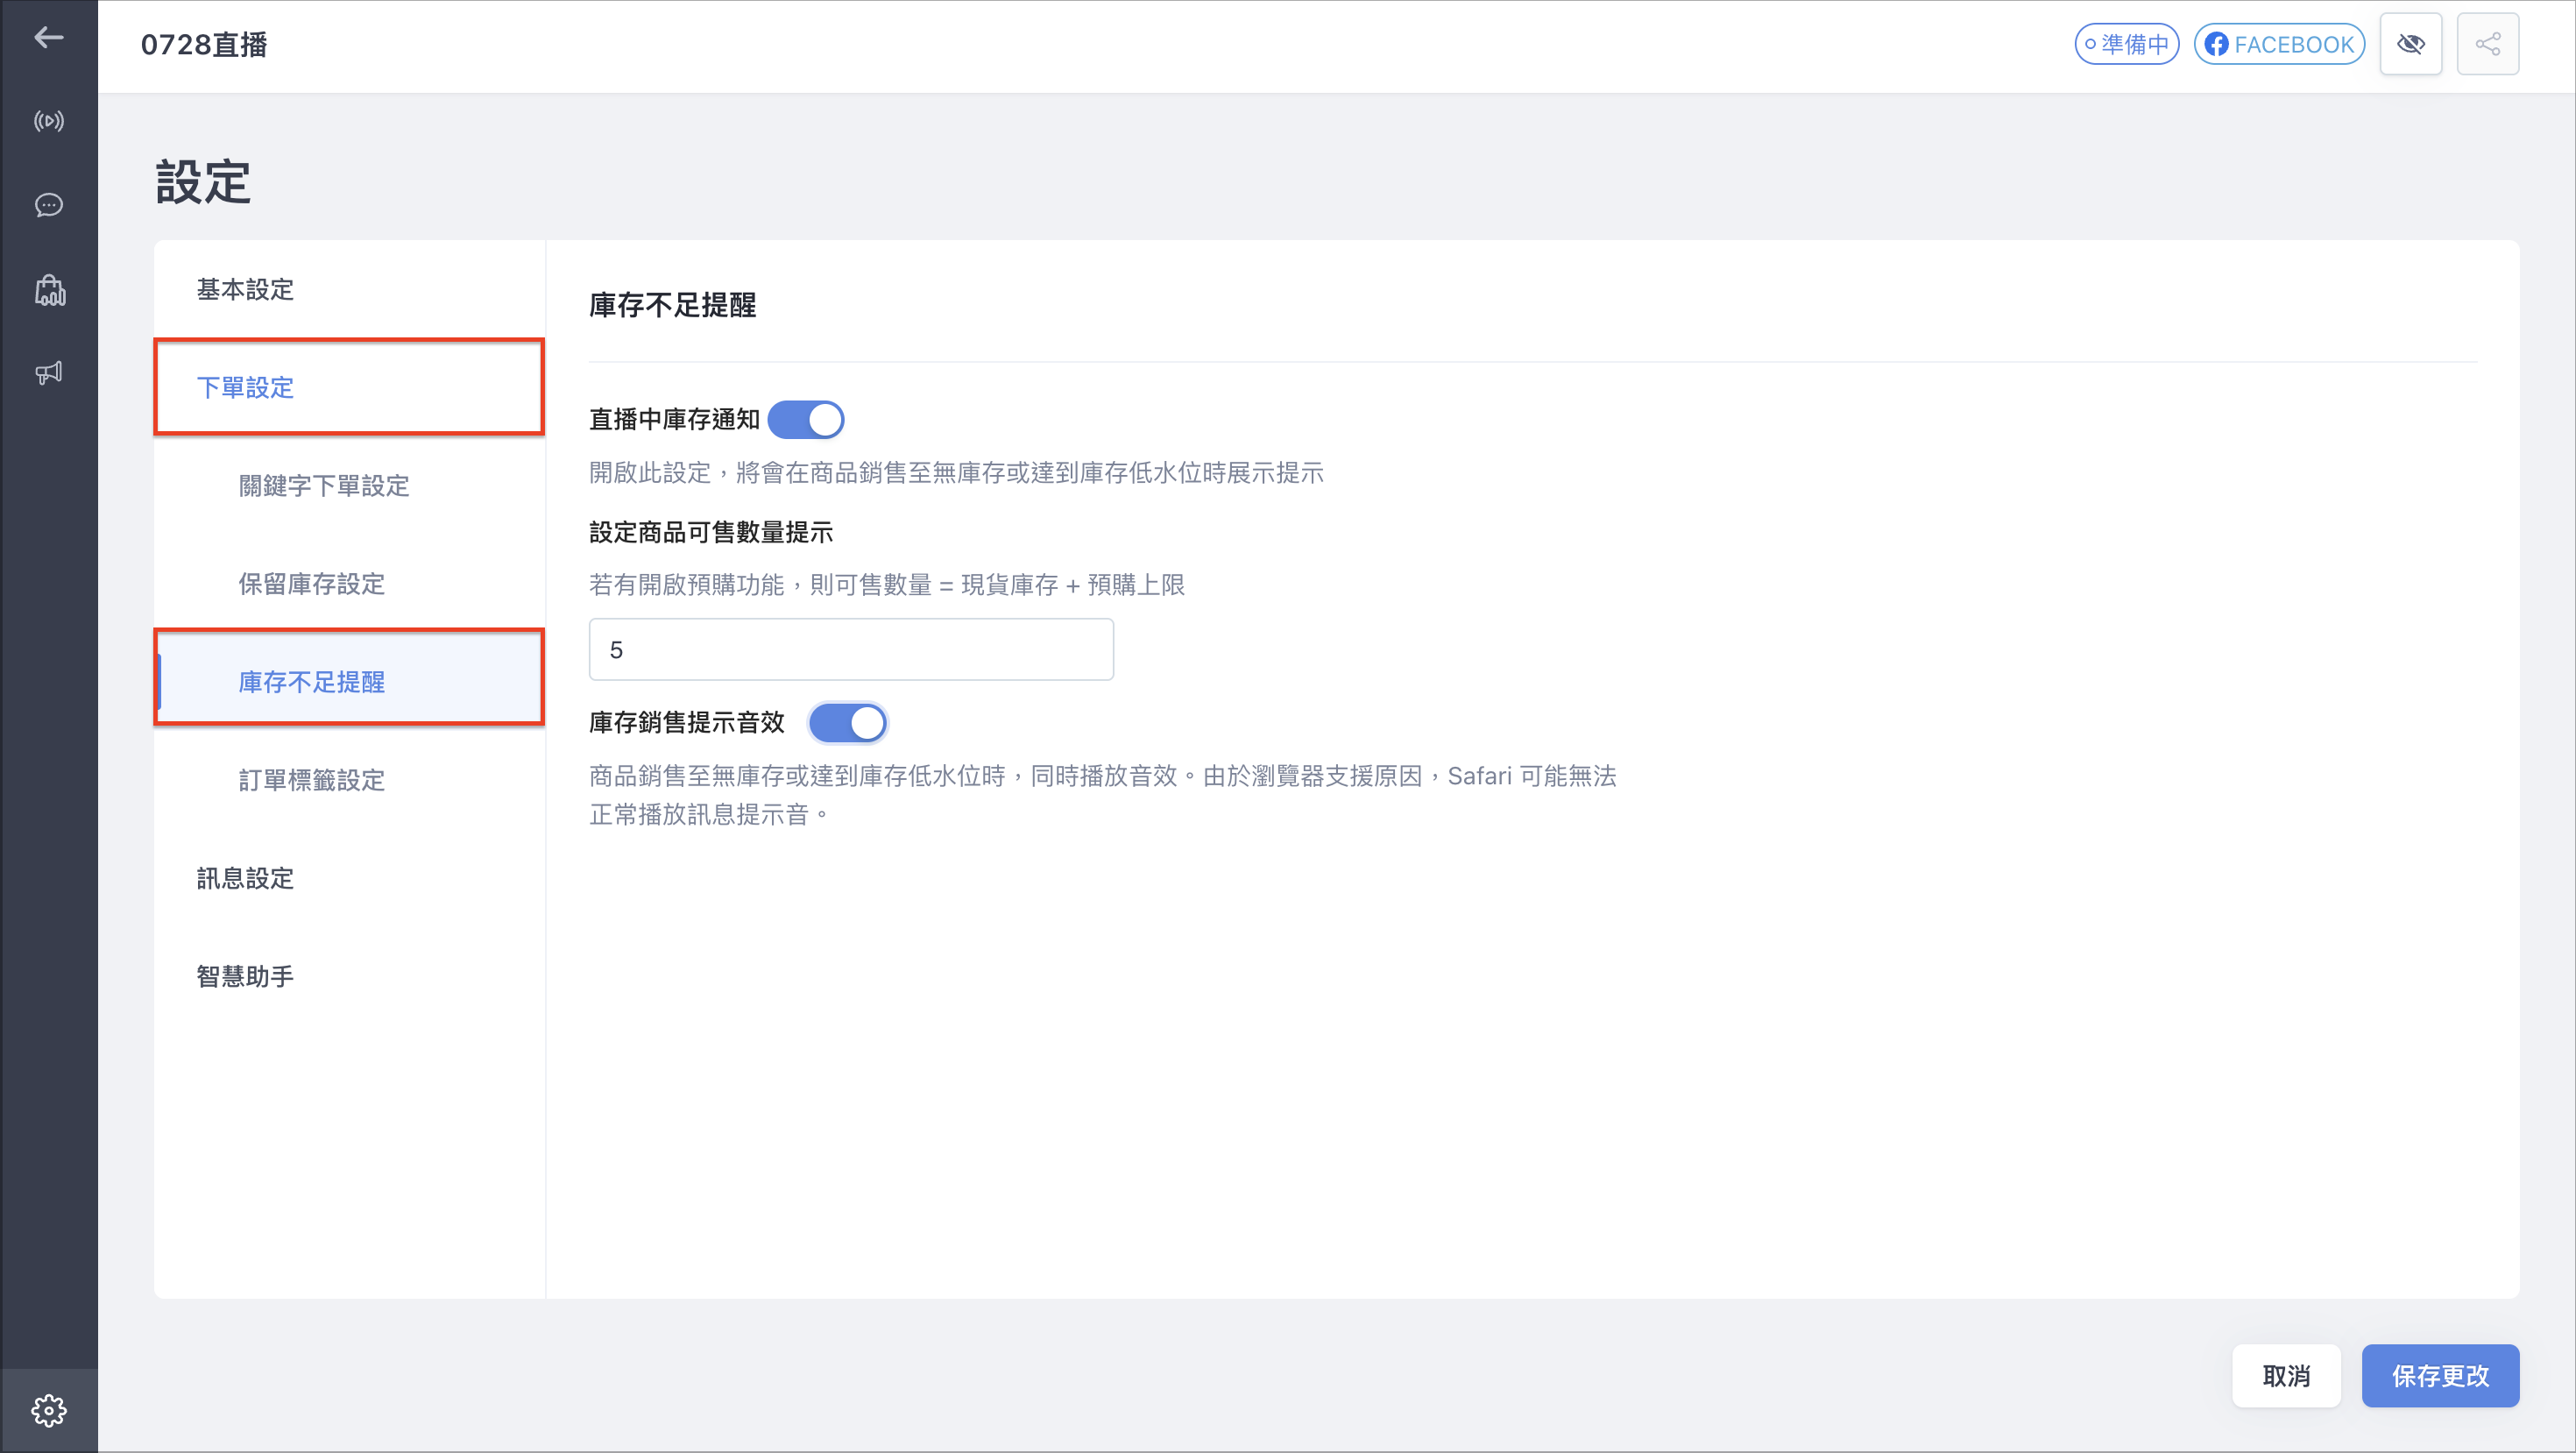Screen dimensions: 2576x1453
Task: Open the settings gear in the sidebar
Action: click(x=48, y=1411)
